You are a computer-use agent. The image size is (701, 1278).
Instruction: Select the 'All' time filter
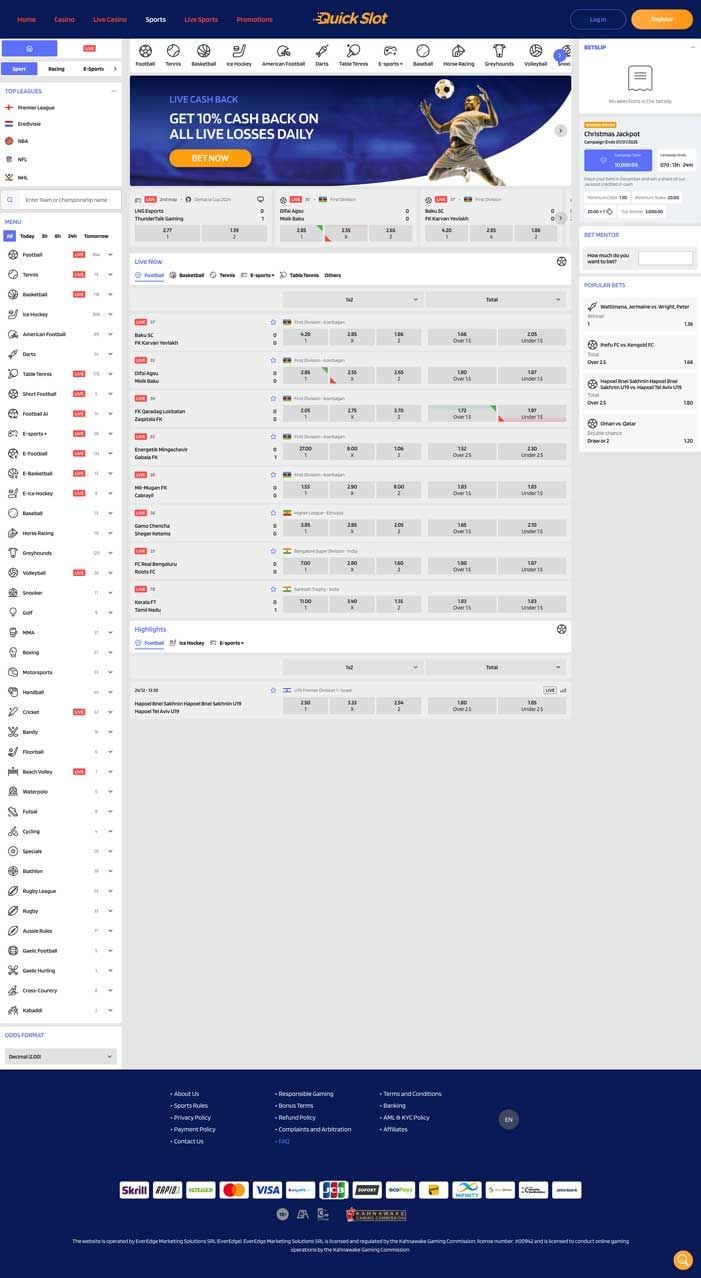(9, 236)
